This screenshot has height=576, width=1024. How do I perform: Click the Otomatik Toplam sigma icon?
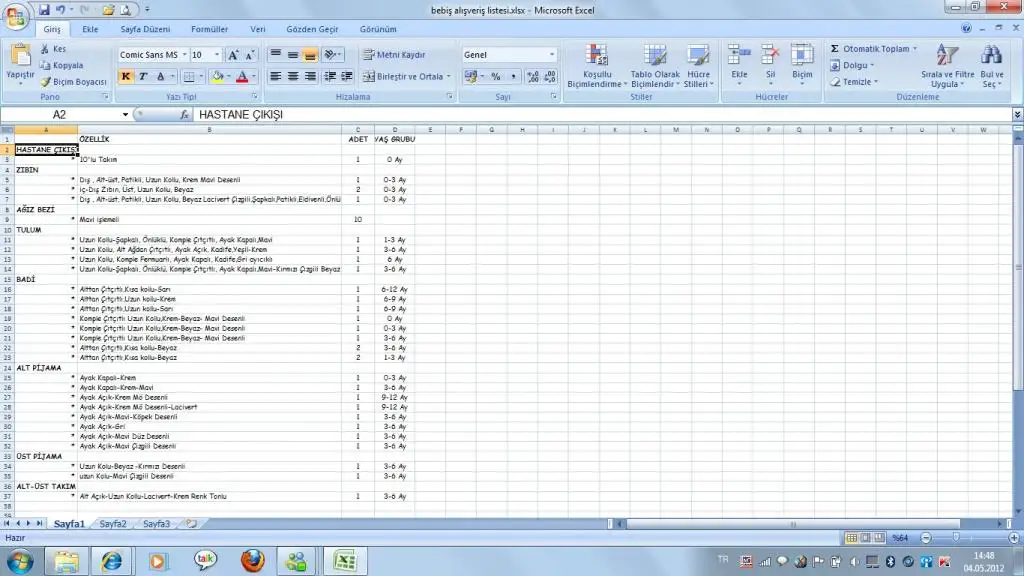point(835,48)
